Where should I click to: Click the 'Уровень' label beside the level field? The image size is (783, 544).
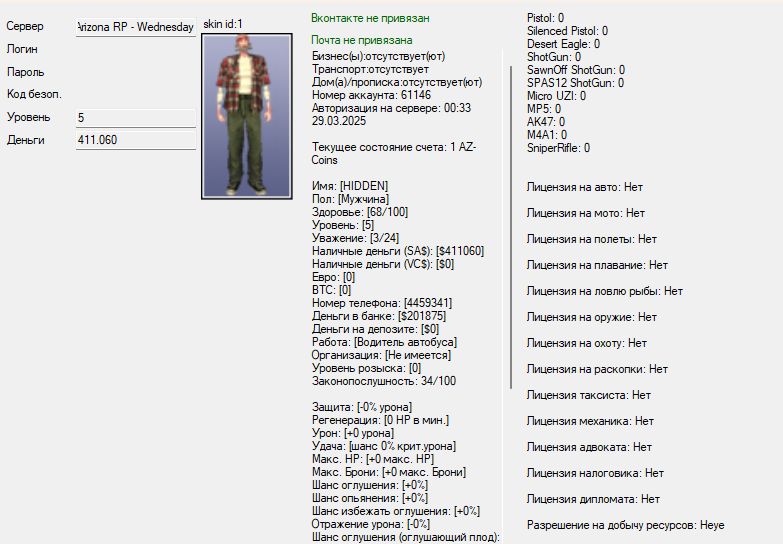pos(28,117)
